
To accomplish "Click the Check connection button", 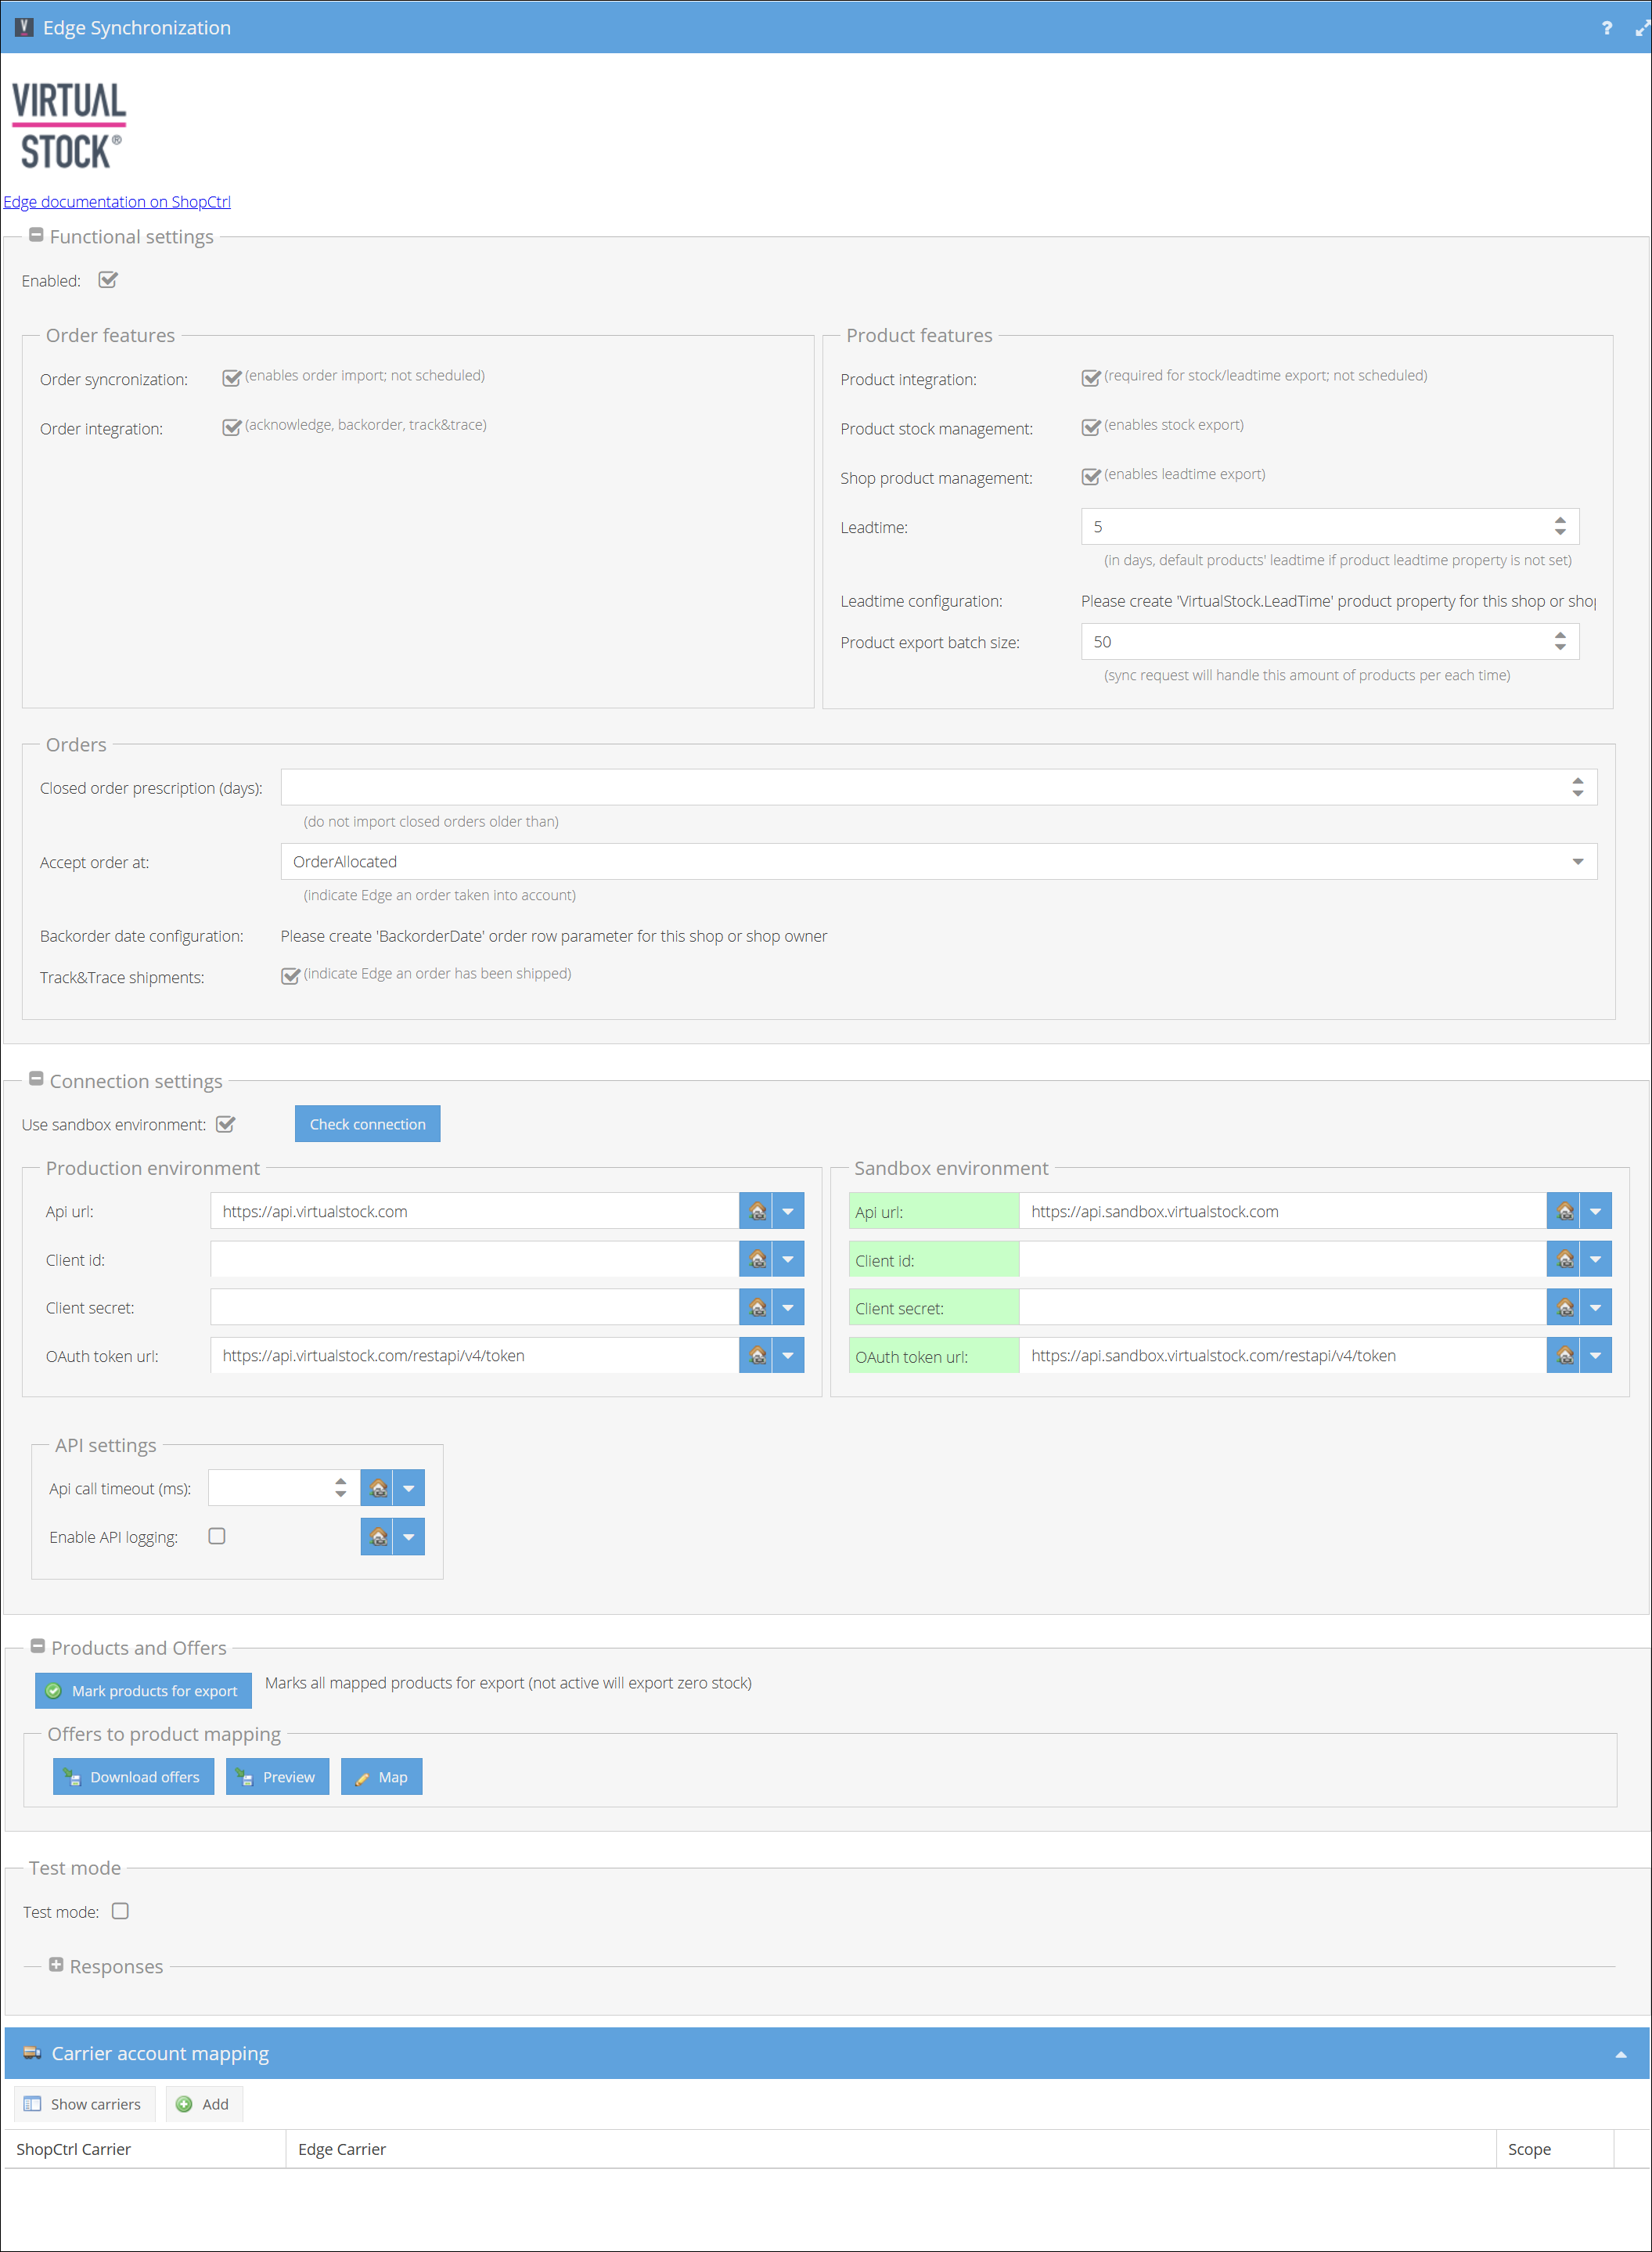I will pyautogui.click(x=367, y=1124).
